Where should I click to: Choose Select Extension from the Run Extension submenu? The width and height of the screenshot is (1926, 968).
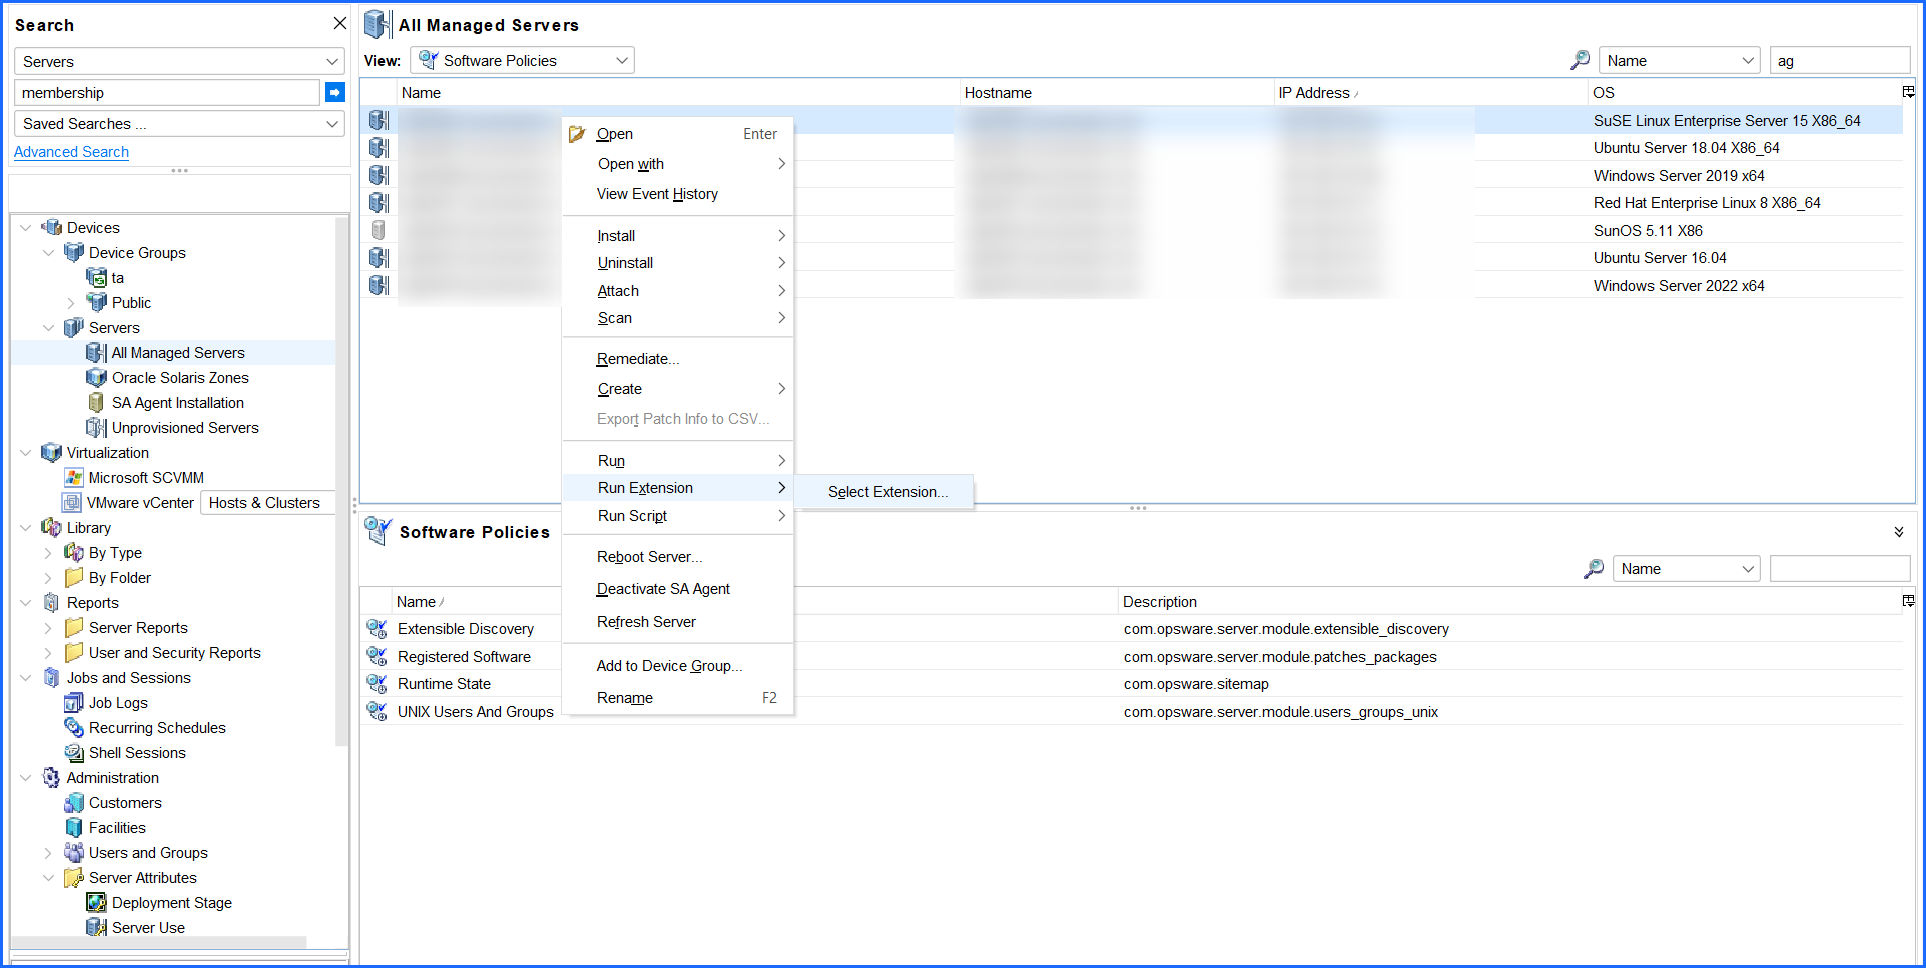click(886, 491)
